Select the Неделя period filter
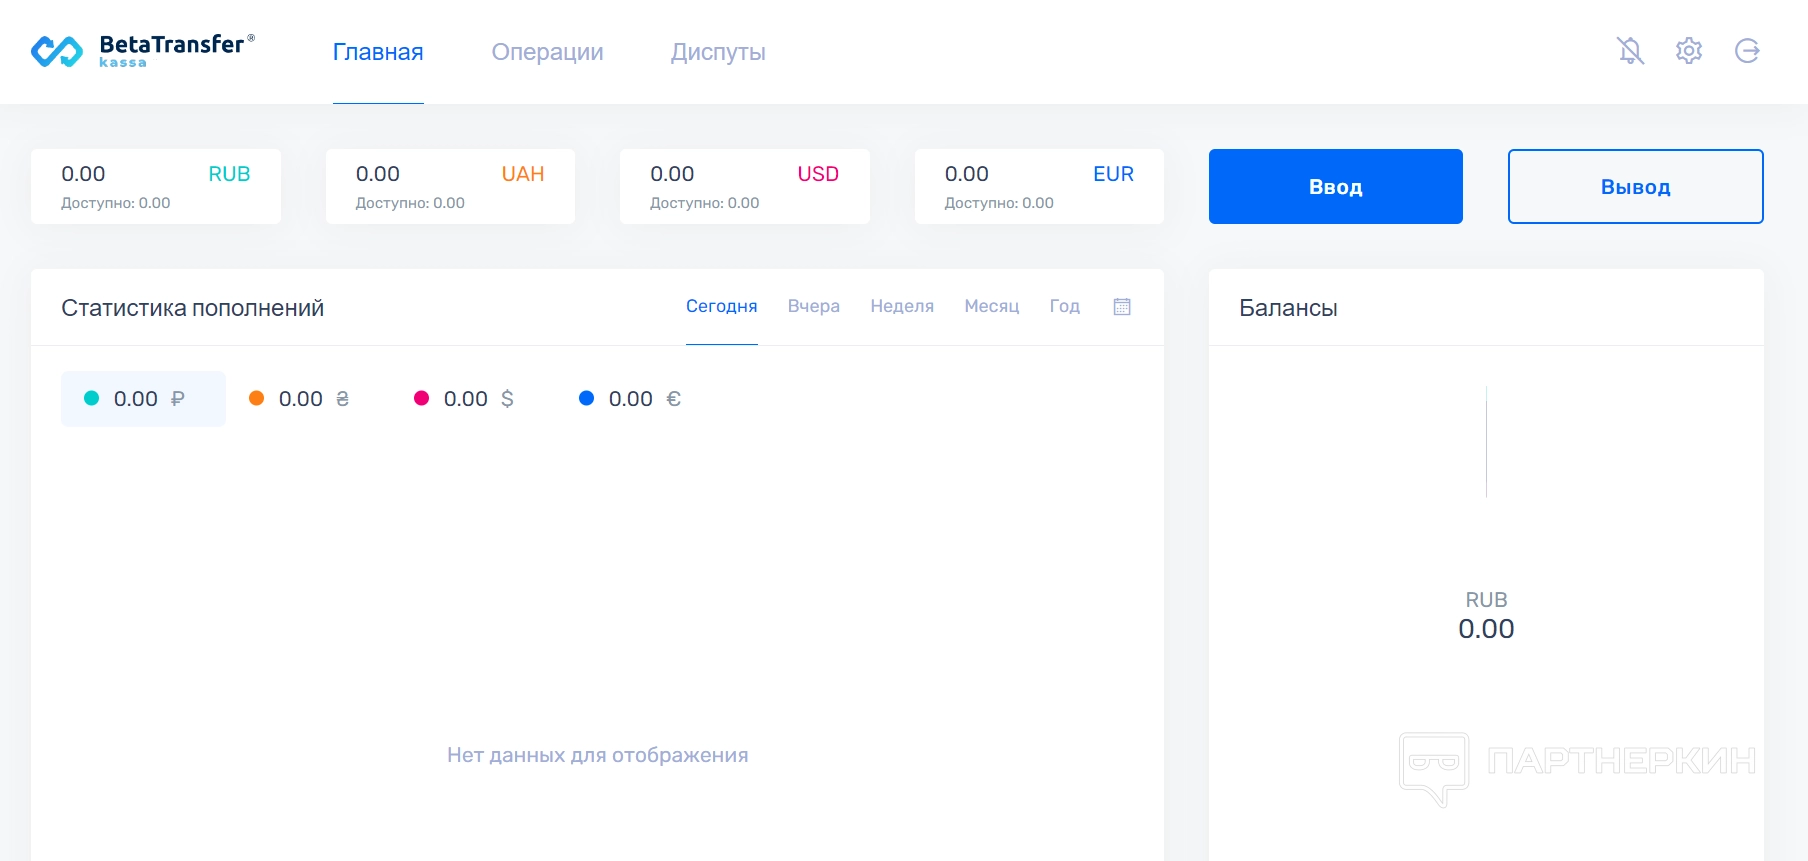Viewport: 1808px width, 861px height. coord(902,306)
